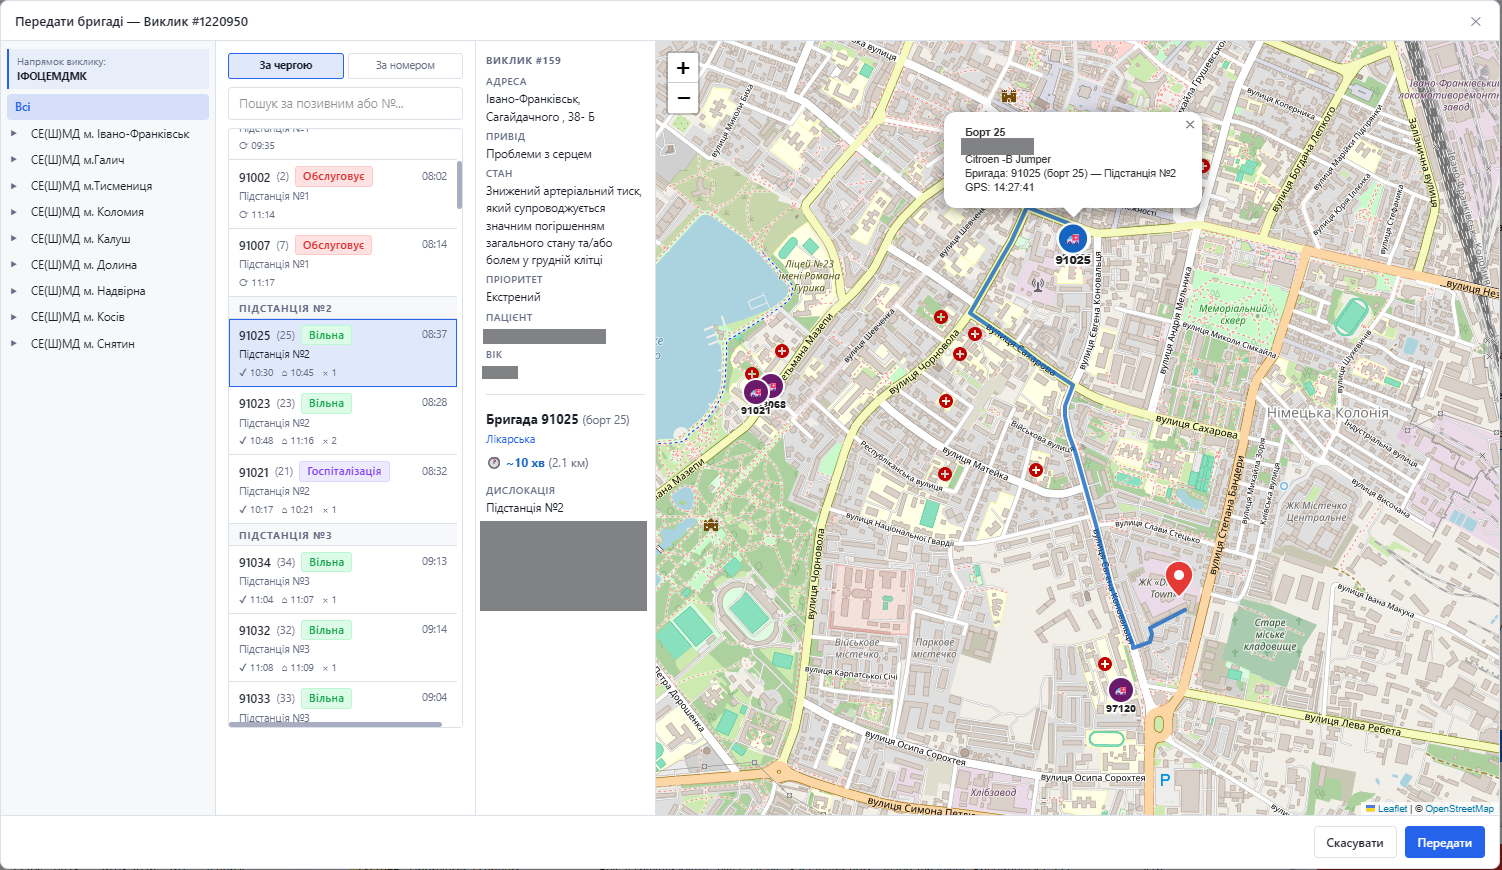Expand СЕ(Ш)МД м. Коломия node
This screenshot has width=1502, height=870.
point(14,212)
